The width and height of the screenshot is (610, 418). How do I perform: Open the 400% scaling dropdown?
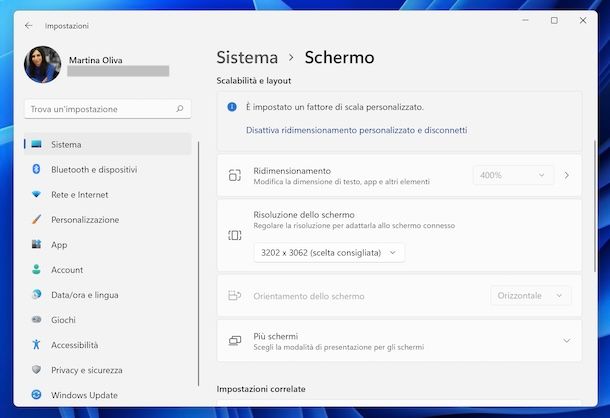513,175
